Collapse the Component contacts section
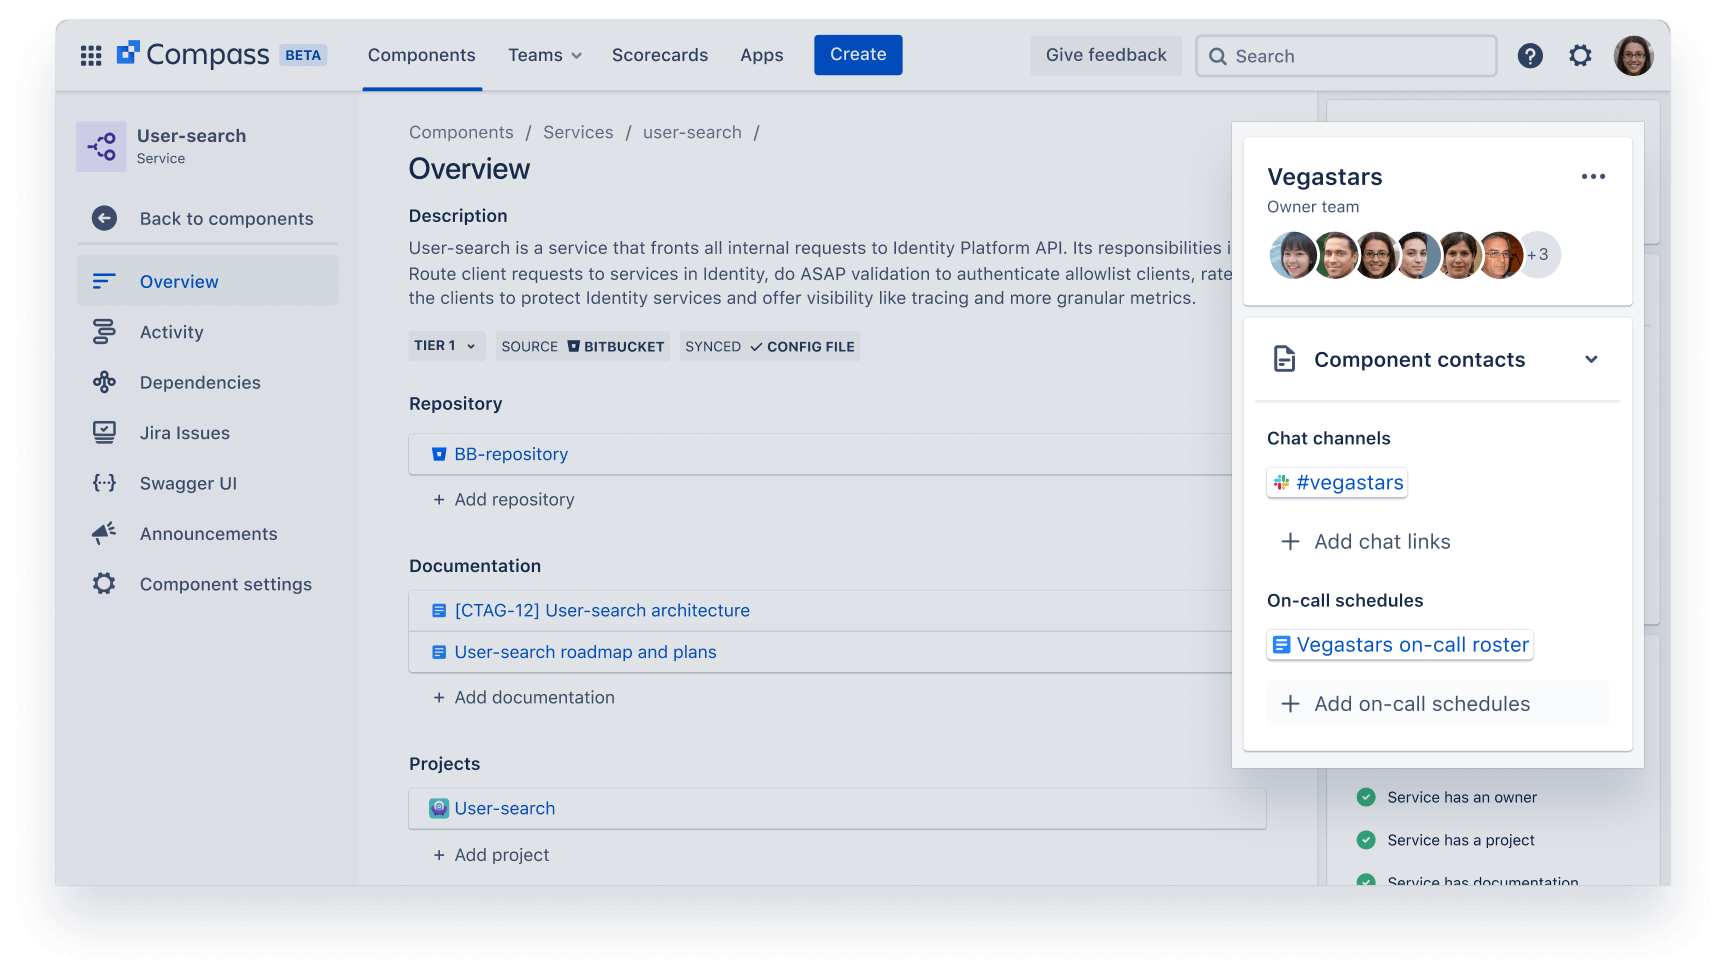 (1592, 359)
